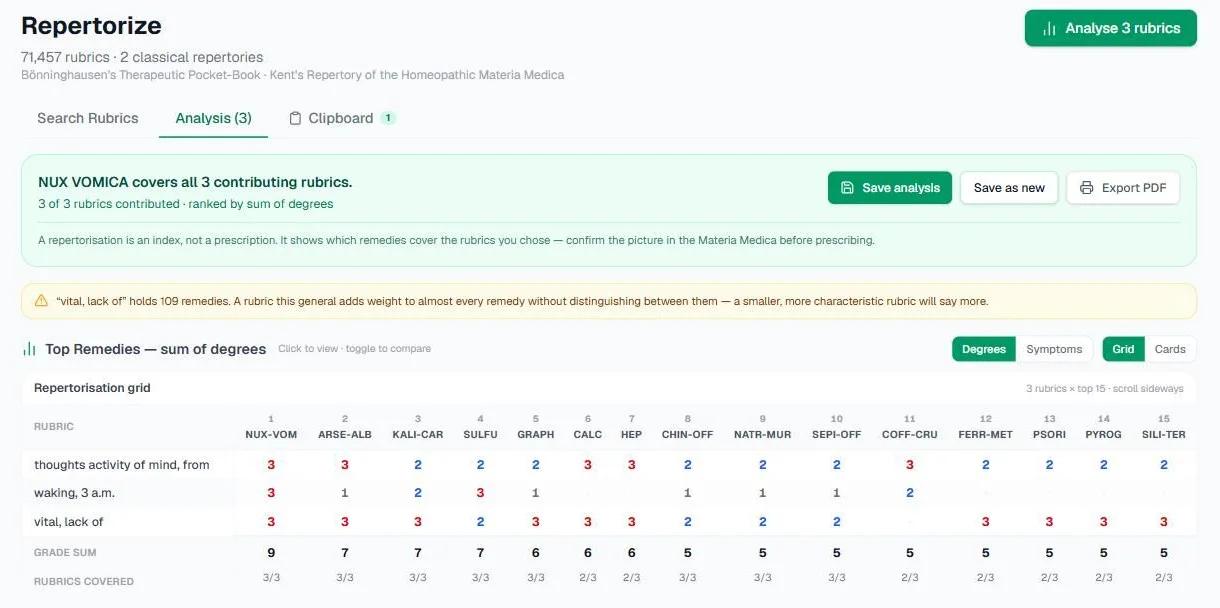Screen dimensions: 1220x608
Task: Click the bar chart icon beside Top Remedies
Action: point(29,349)
